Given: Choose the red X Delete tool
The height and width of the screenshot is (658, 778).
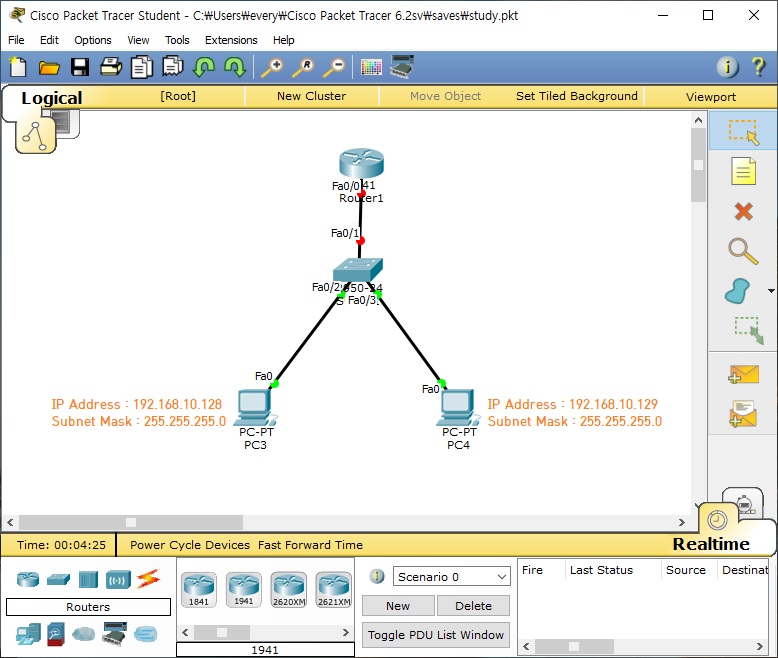Looking at the screenshot, I should pos(743,211).
